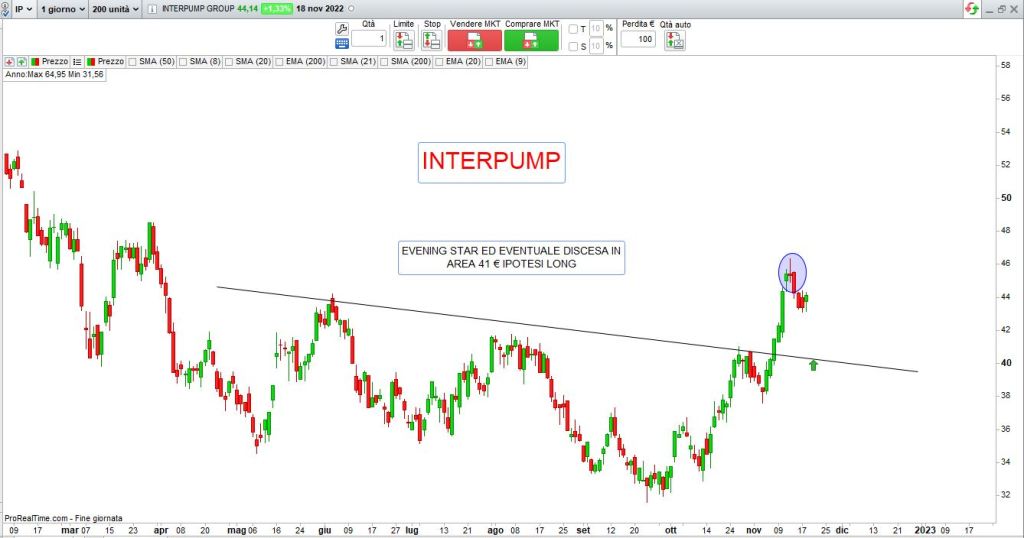The height and width of the screenshot is (538, 1024).
Task: Open the wrench settings icon
Action: click(x=342, y=29)
